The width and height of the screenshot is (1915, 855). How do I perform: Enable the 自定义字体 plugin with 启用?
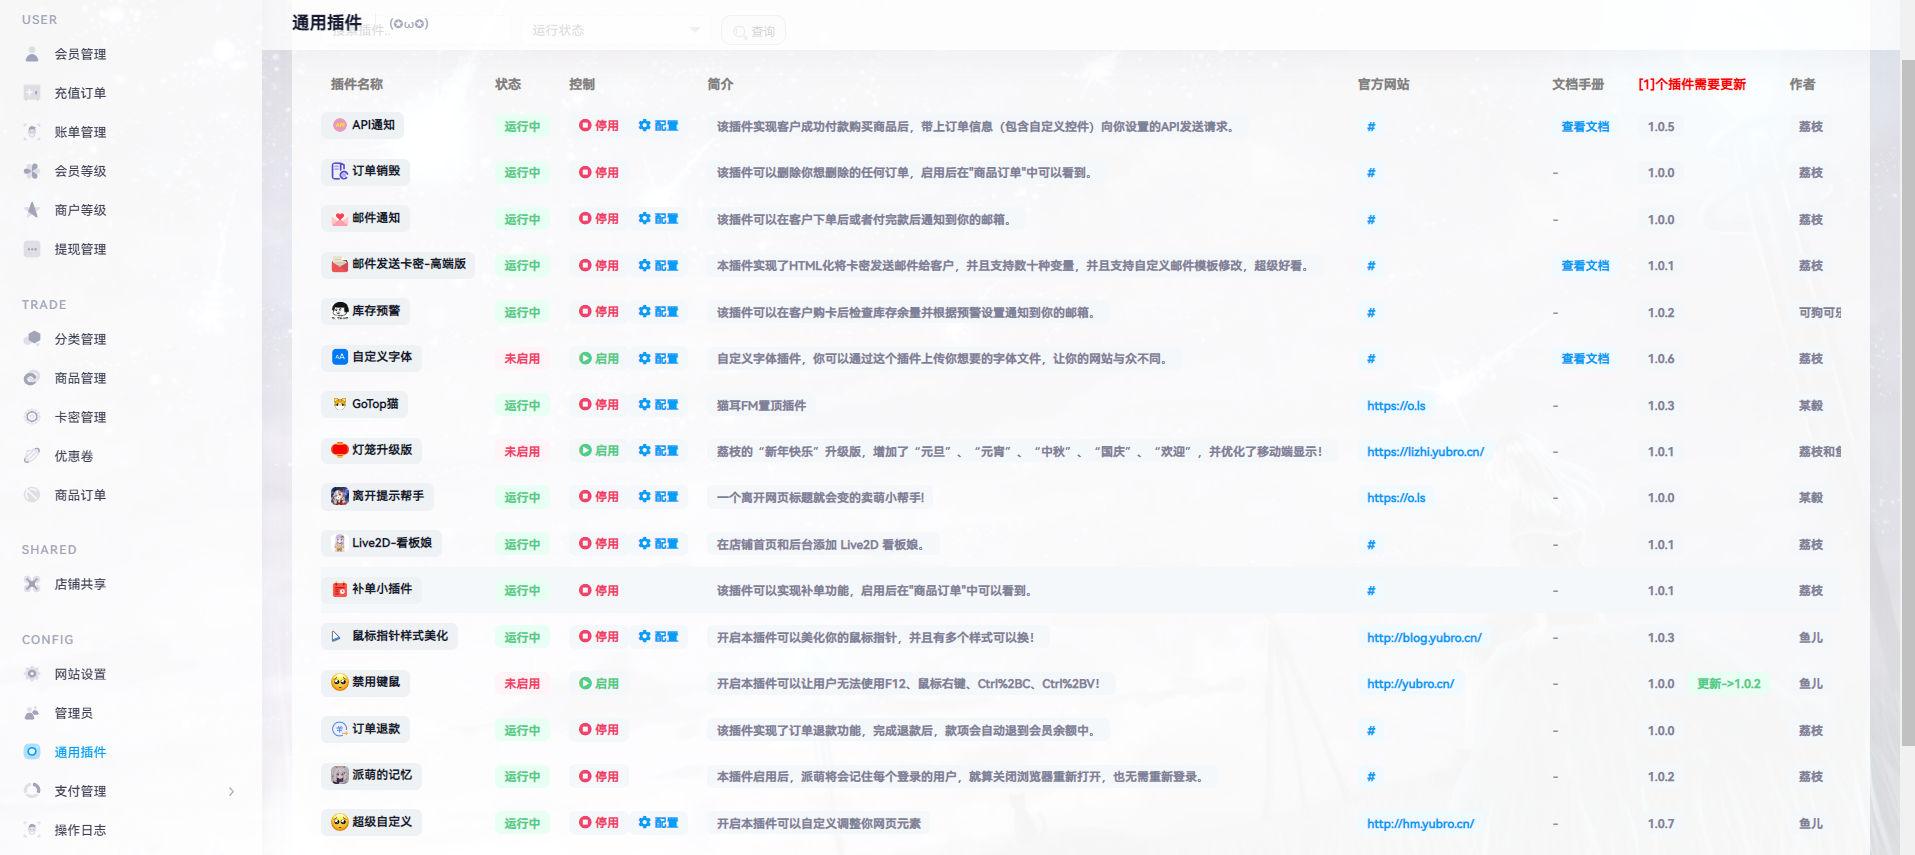click(599, 358)
